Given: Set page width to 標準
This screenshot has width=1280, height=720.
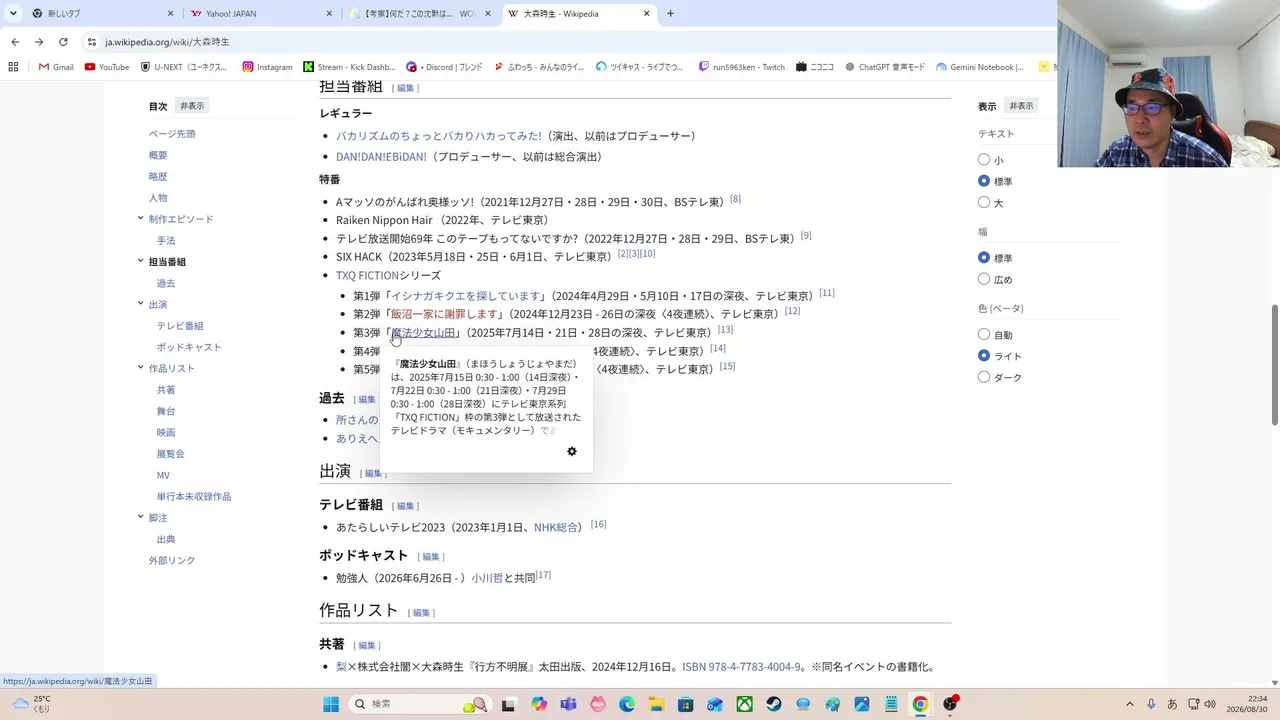Looking at the screenshot, I should [x=984, y=258].
